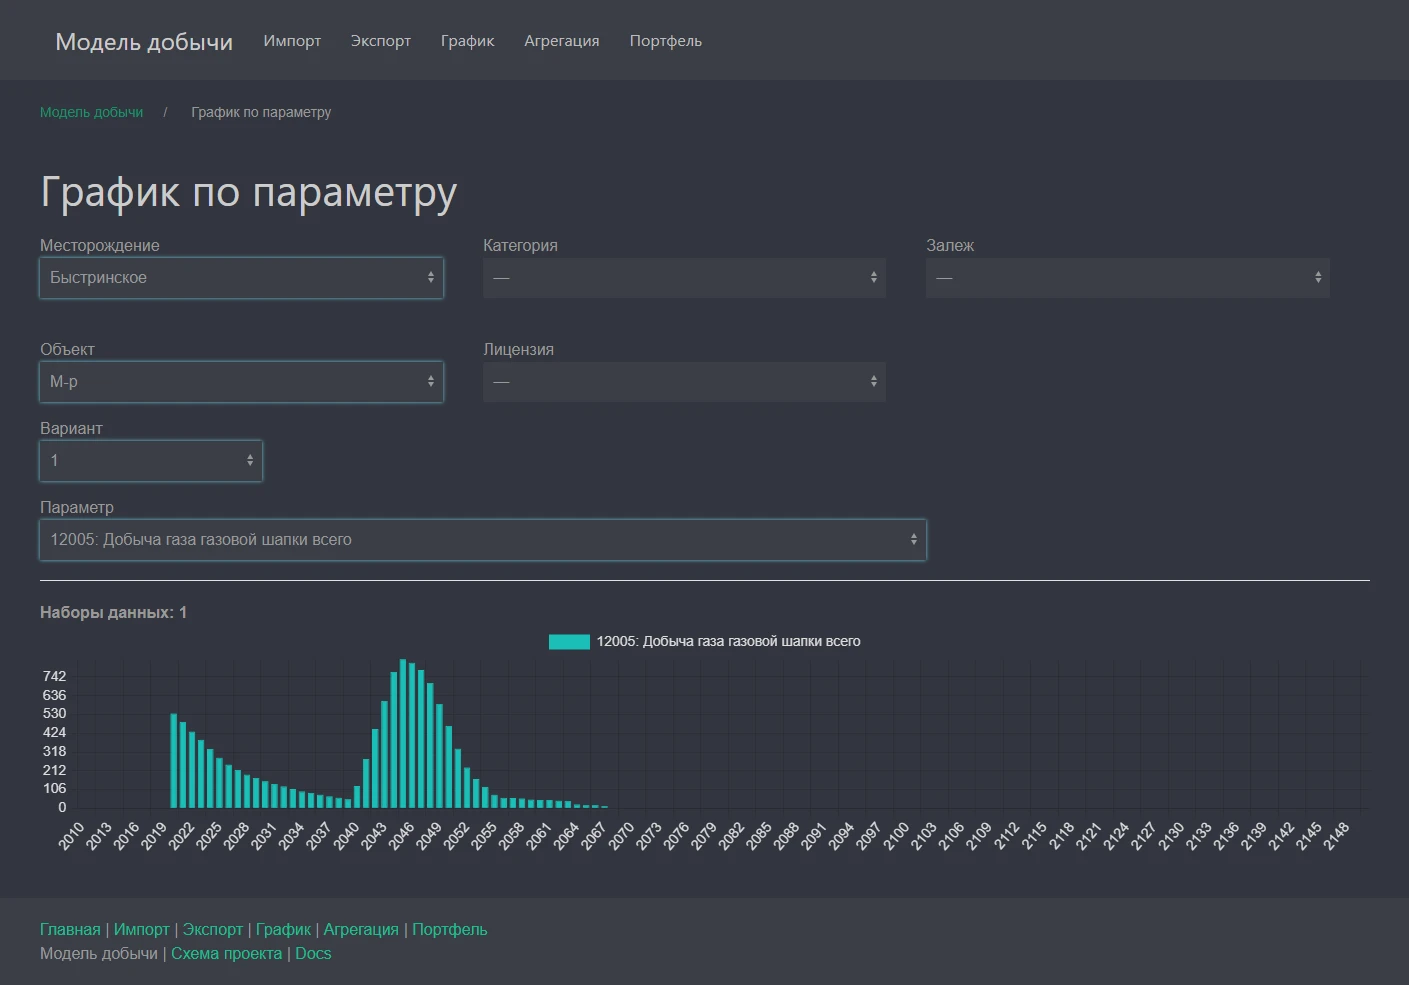Image resolution: width=1409 pixels, height=985 pixels.
Task: Go to График in top navbar
Action: [x=467, y=41]
